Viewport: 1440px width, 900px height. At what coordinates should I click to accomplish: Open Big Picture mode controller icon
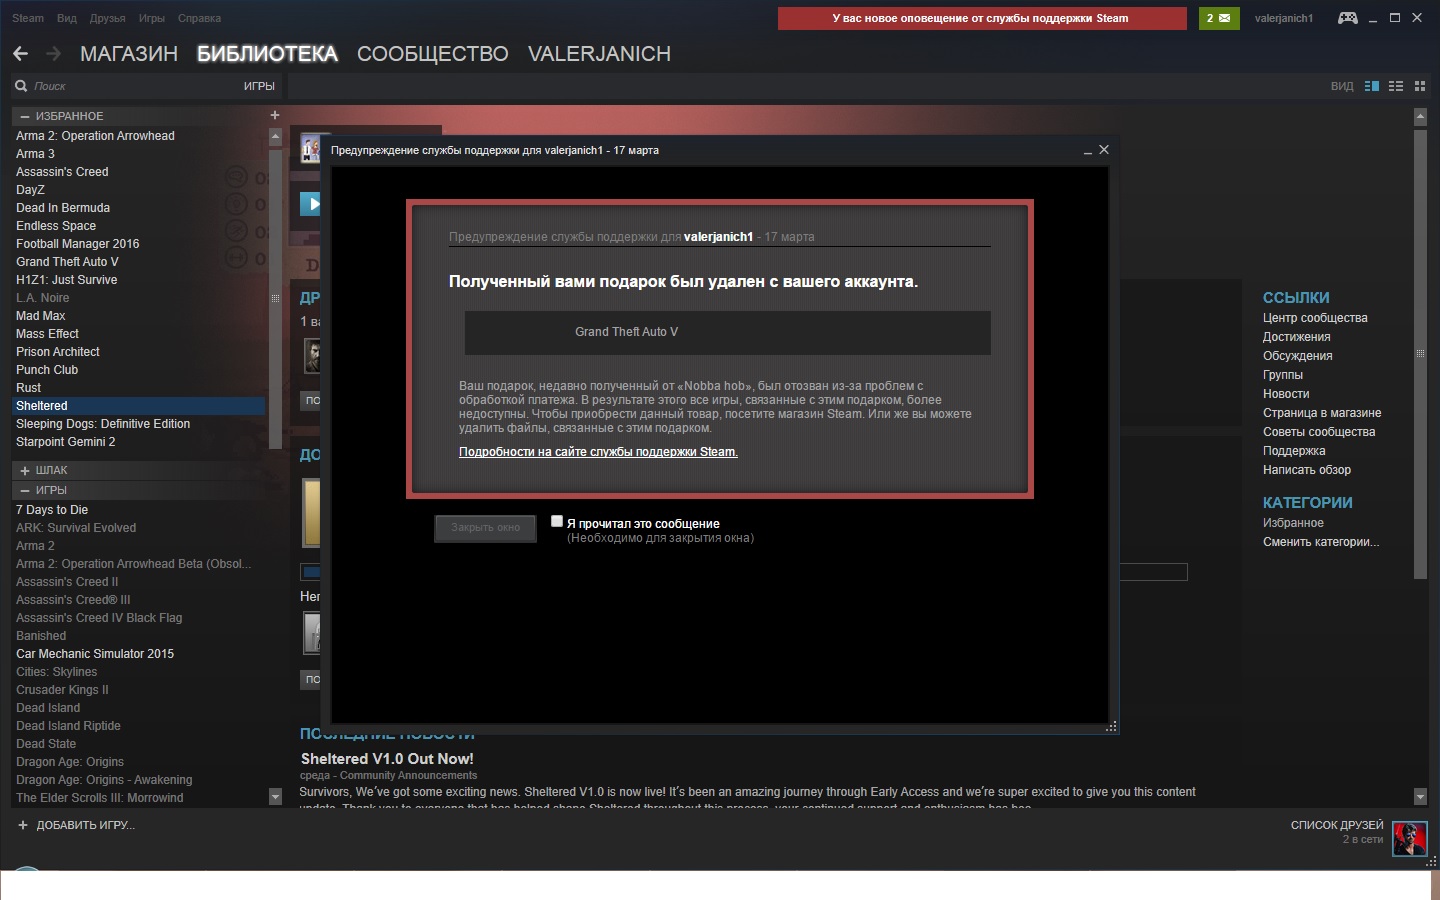point(1348,18)
